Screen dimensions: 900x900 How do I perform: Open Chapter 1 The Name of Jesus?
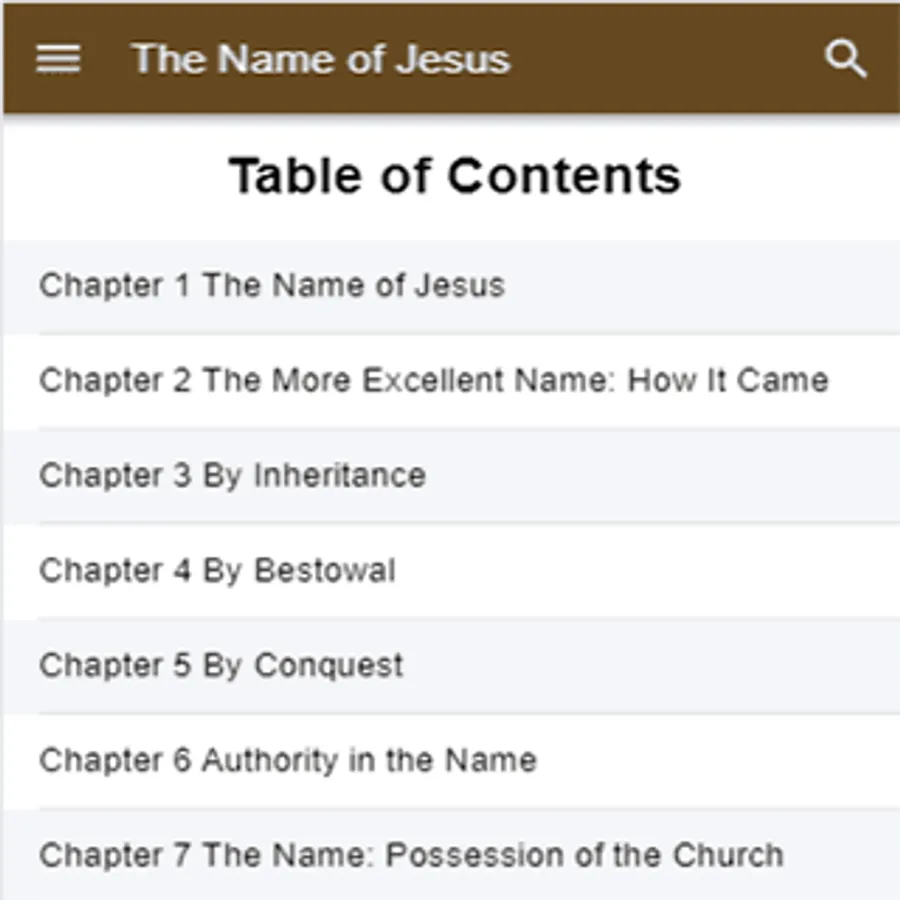(x=271, y=286)
